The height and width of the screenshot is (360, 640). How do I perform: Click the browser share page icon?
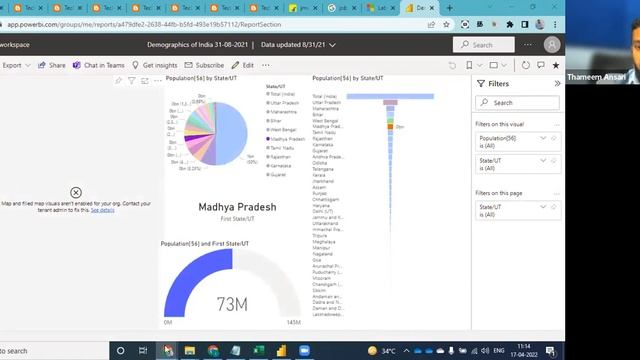point(431,24)
